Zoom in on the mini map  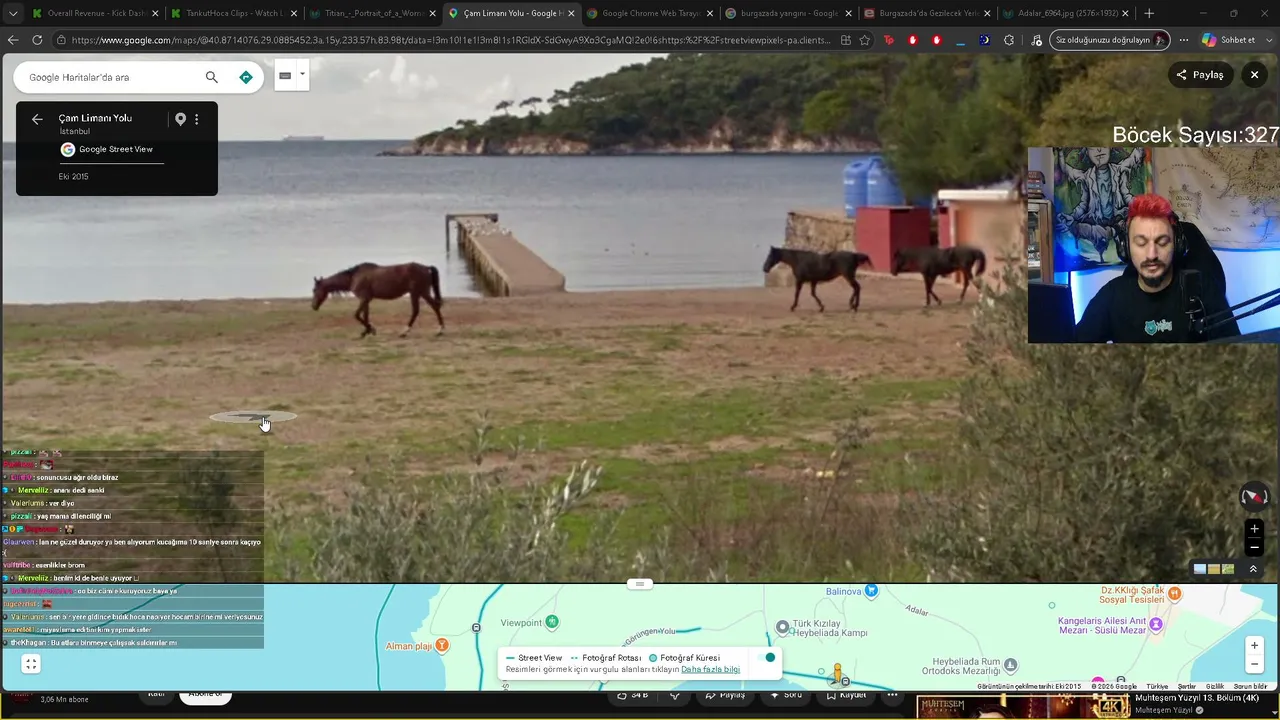click(1254, 645)
